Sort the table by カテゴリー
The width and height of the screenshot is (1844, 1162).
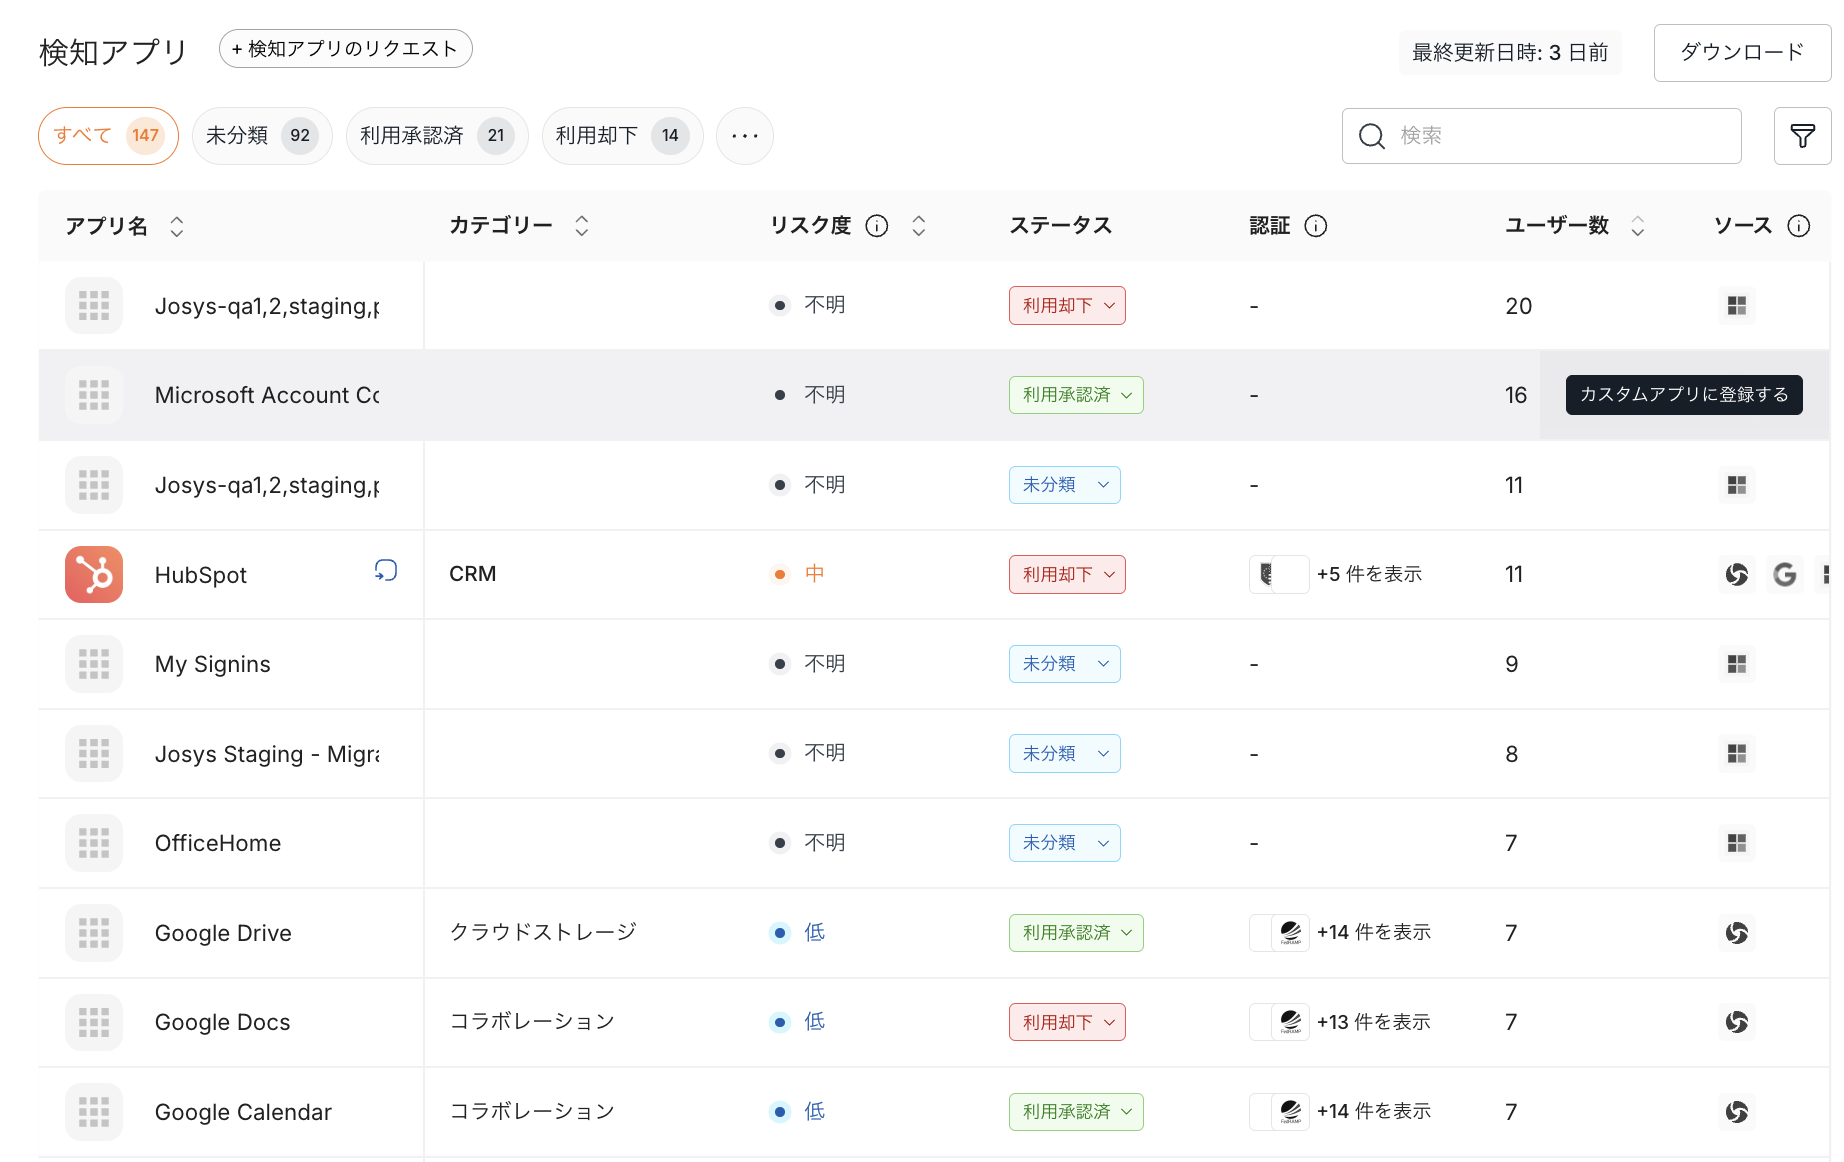pyautogui.click(x=582, y=226)
